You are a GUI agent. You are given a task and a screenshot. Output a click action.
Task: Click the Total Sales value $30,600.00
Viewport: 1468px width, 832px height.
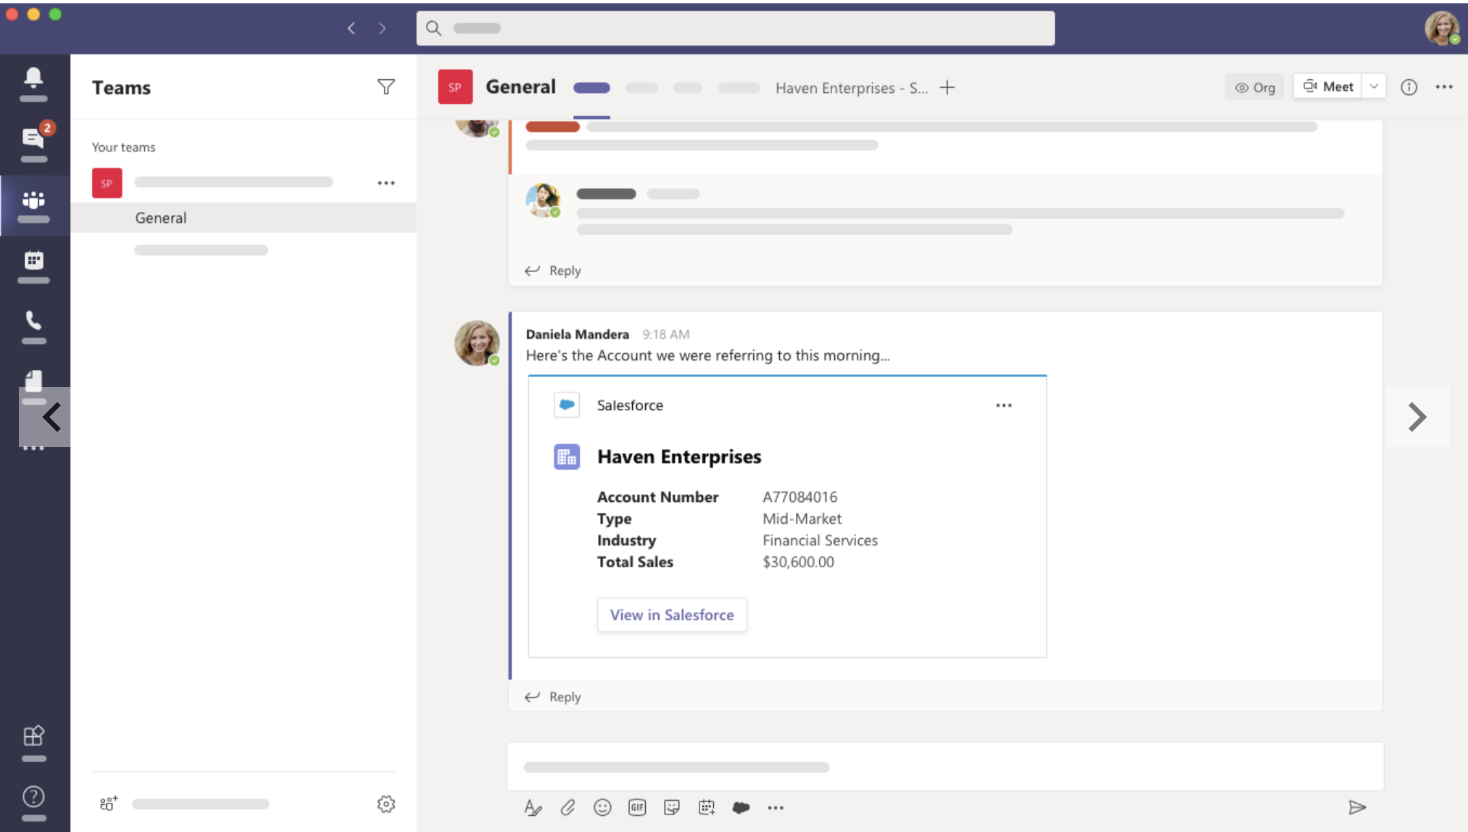[x=798, y=562]
